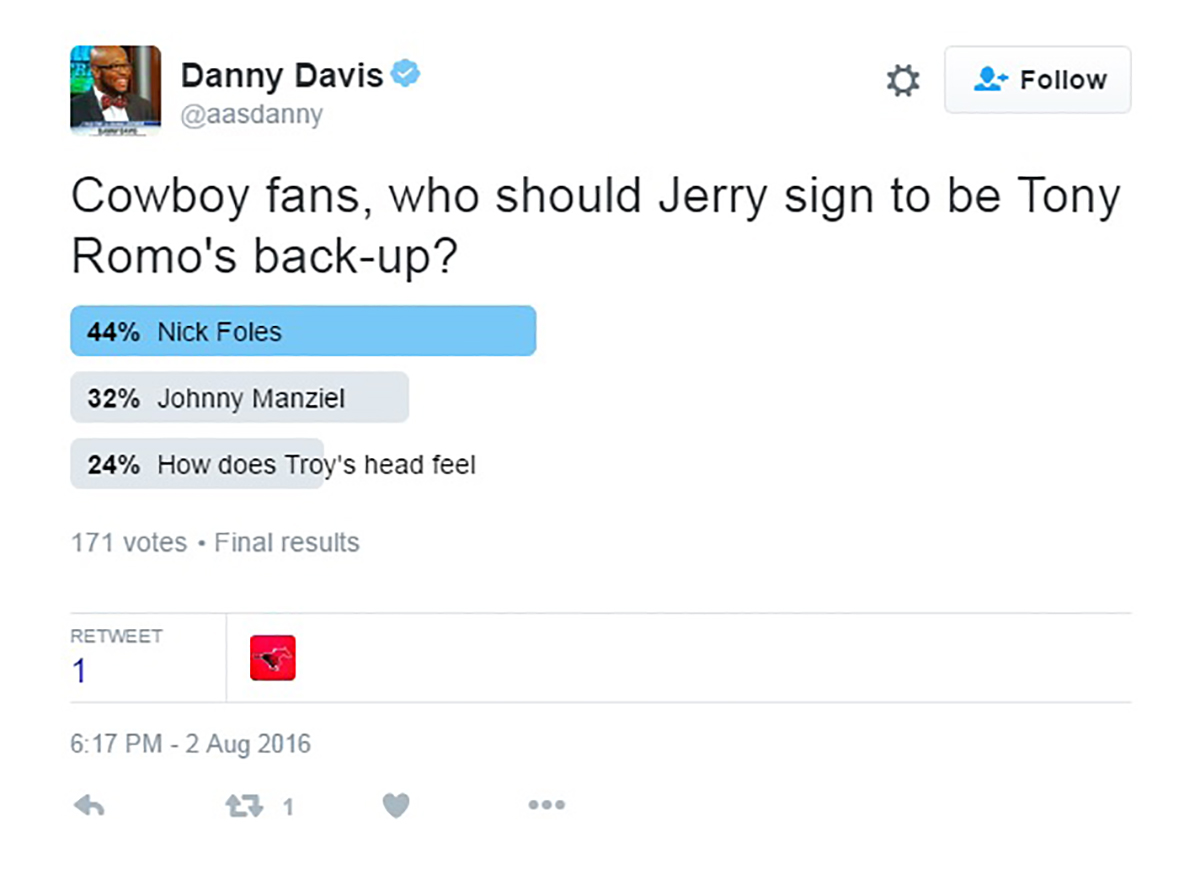Open Follow button dropdown options

pos(1037,80)
